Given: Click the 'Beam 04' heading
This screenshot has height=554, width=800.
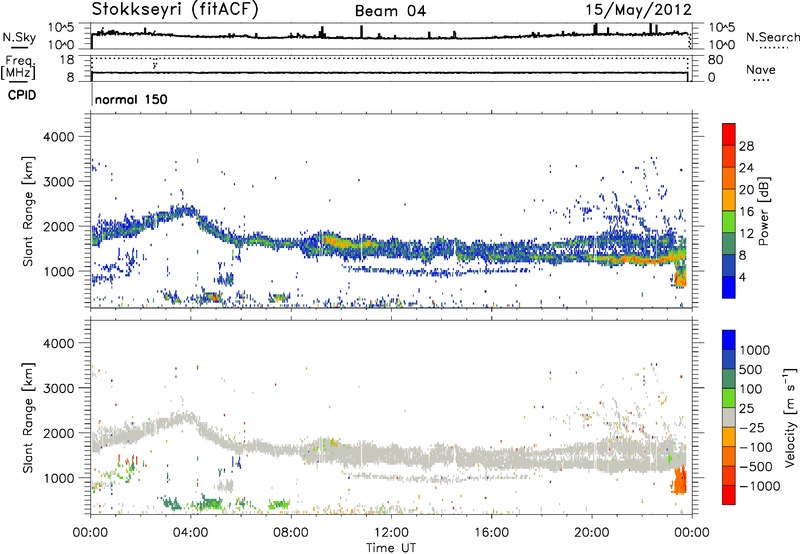Looking at the screenshot, I should click(390, 11).
